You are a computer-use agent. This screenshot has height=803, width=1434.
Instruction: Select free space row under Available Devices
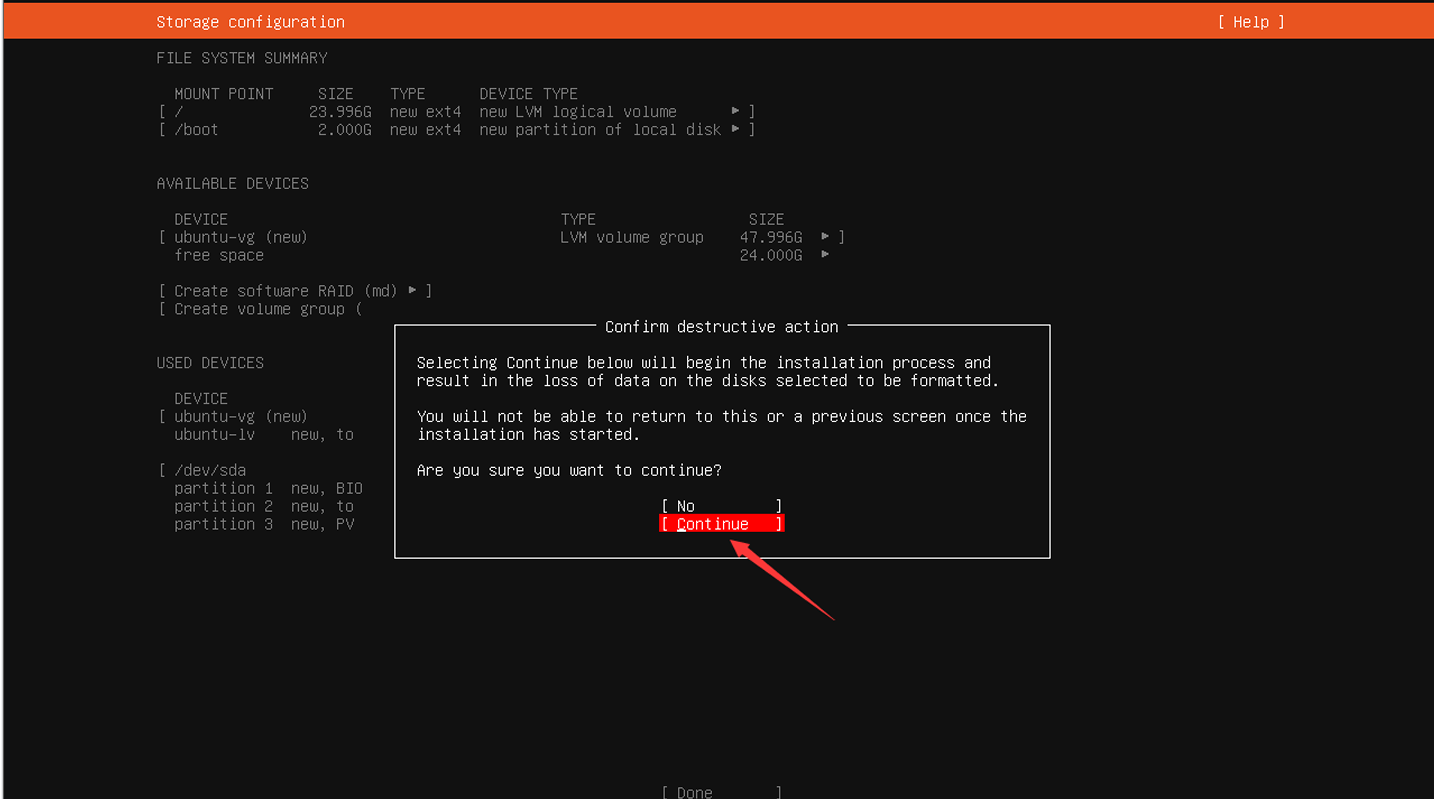(x=219, y=256)
